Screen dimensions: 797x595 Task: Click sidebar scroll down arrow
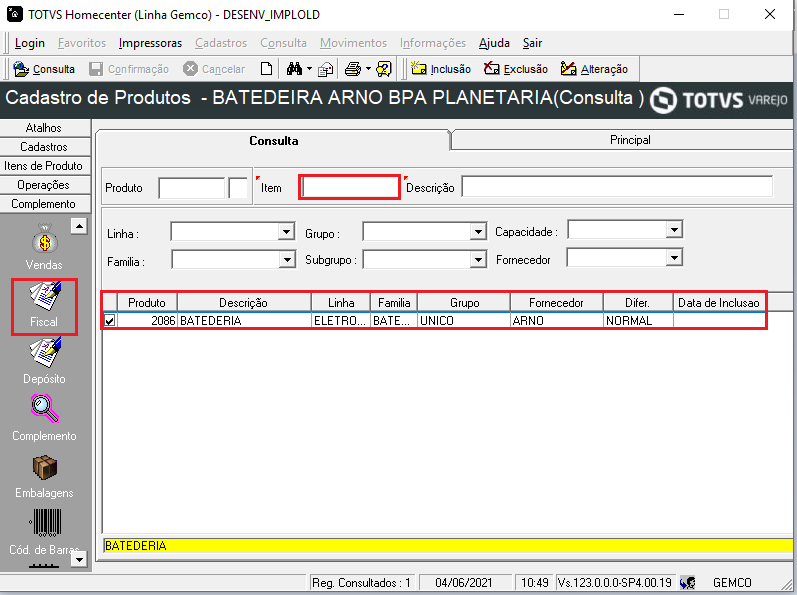pyautogui.click(x=79, y=559)
